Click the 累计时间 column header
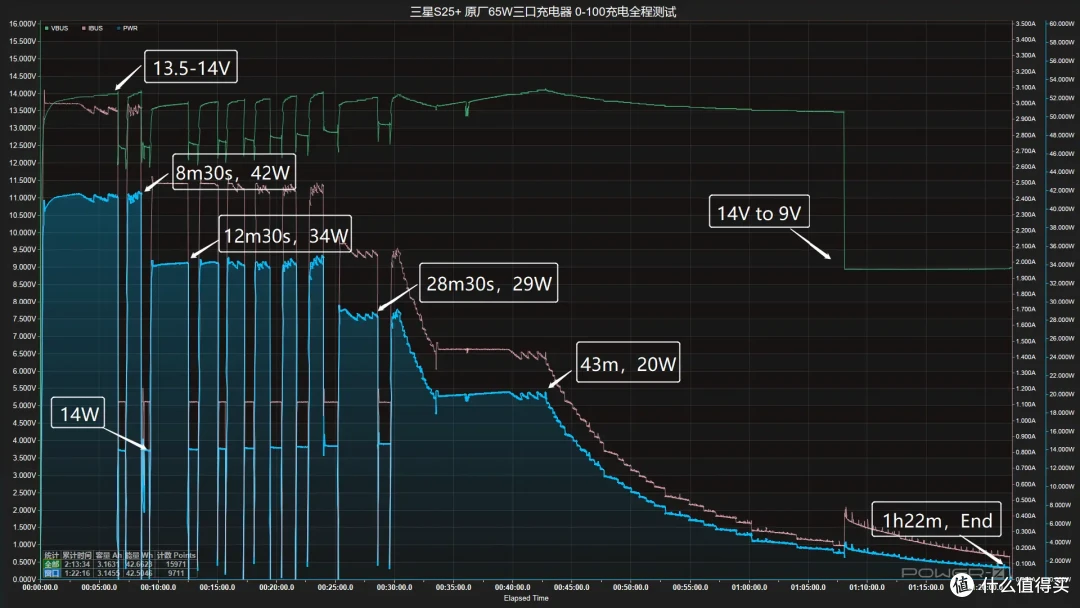The width and height of the screenshot is (1080, 608). coord(76,555)
